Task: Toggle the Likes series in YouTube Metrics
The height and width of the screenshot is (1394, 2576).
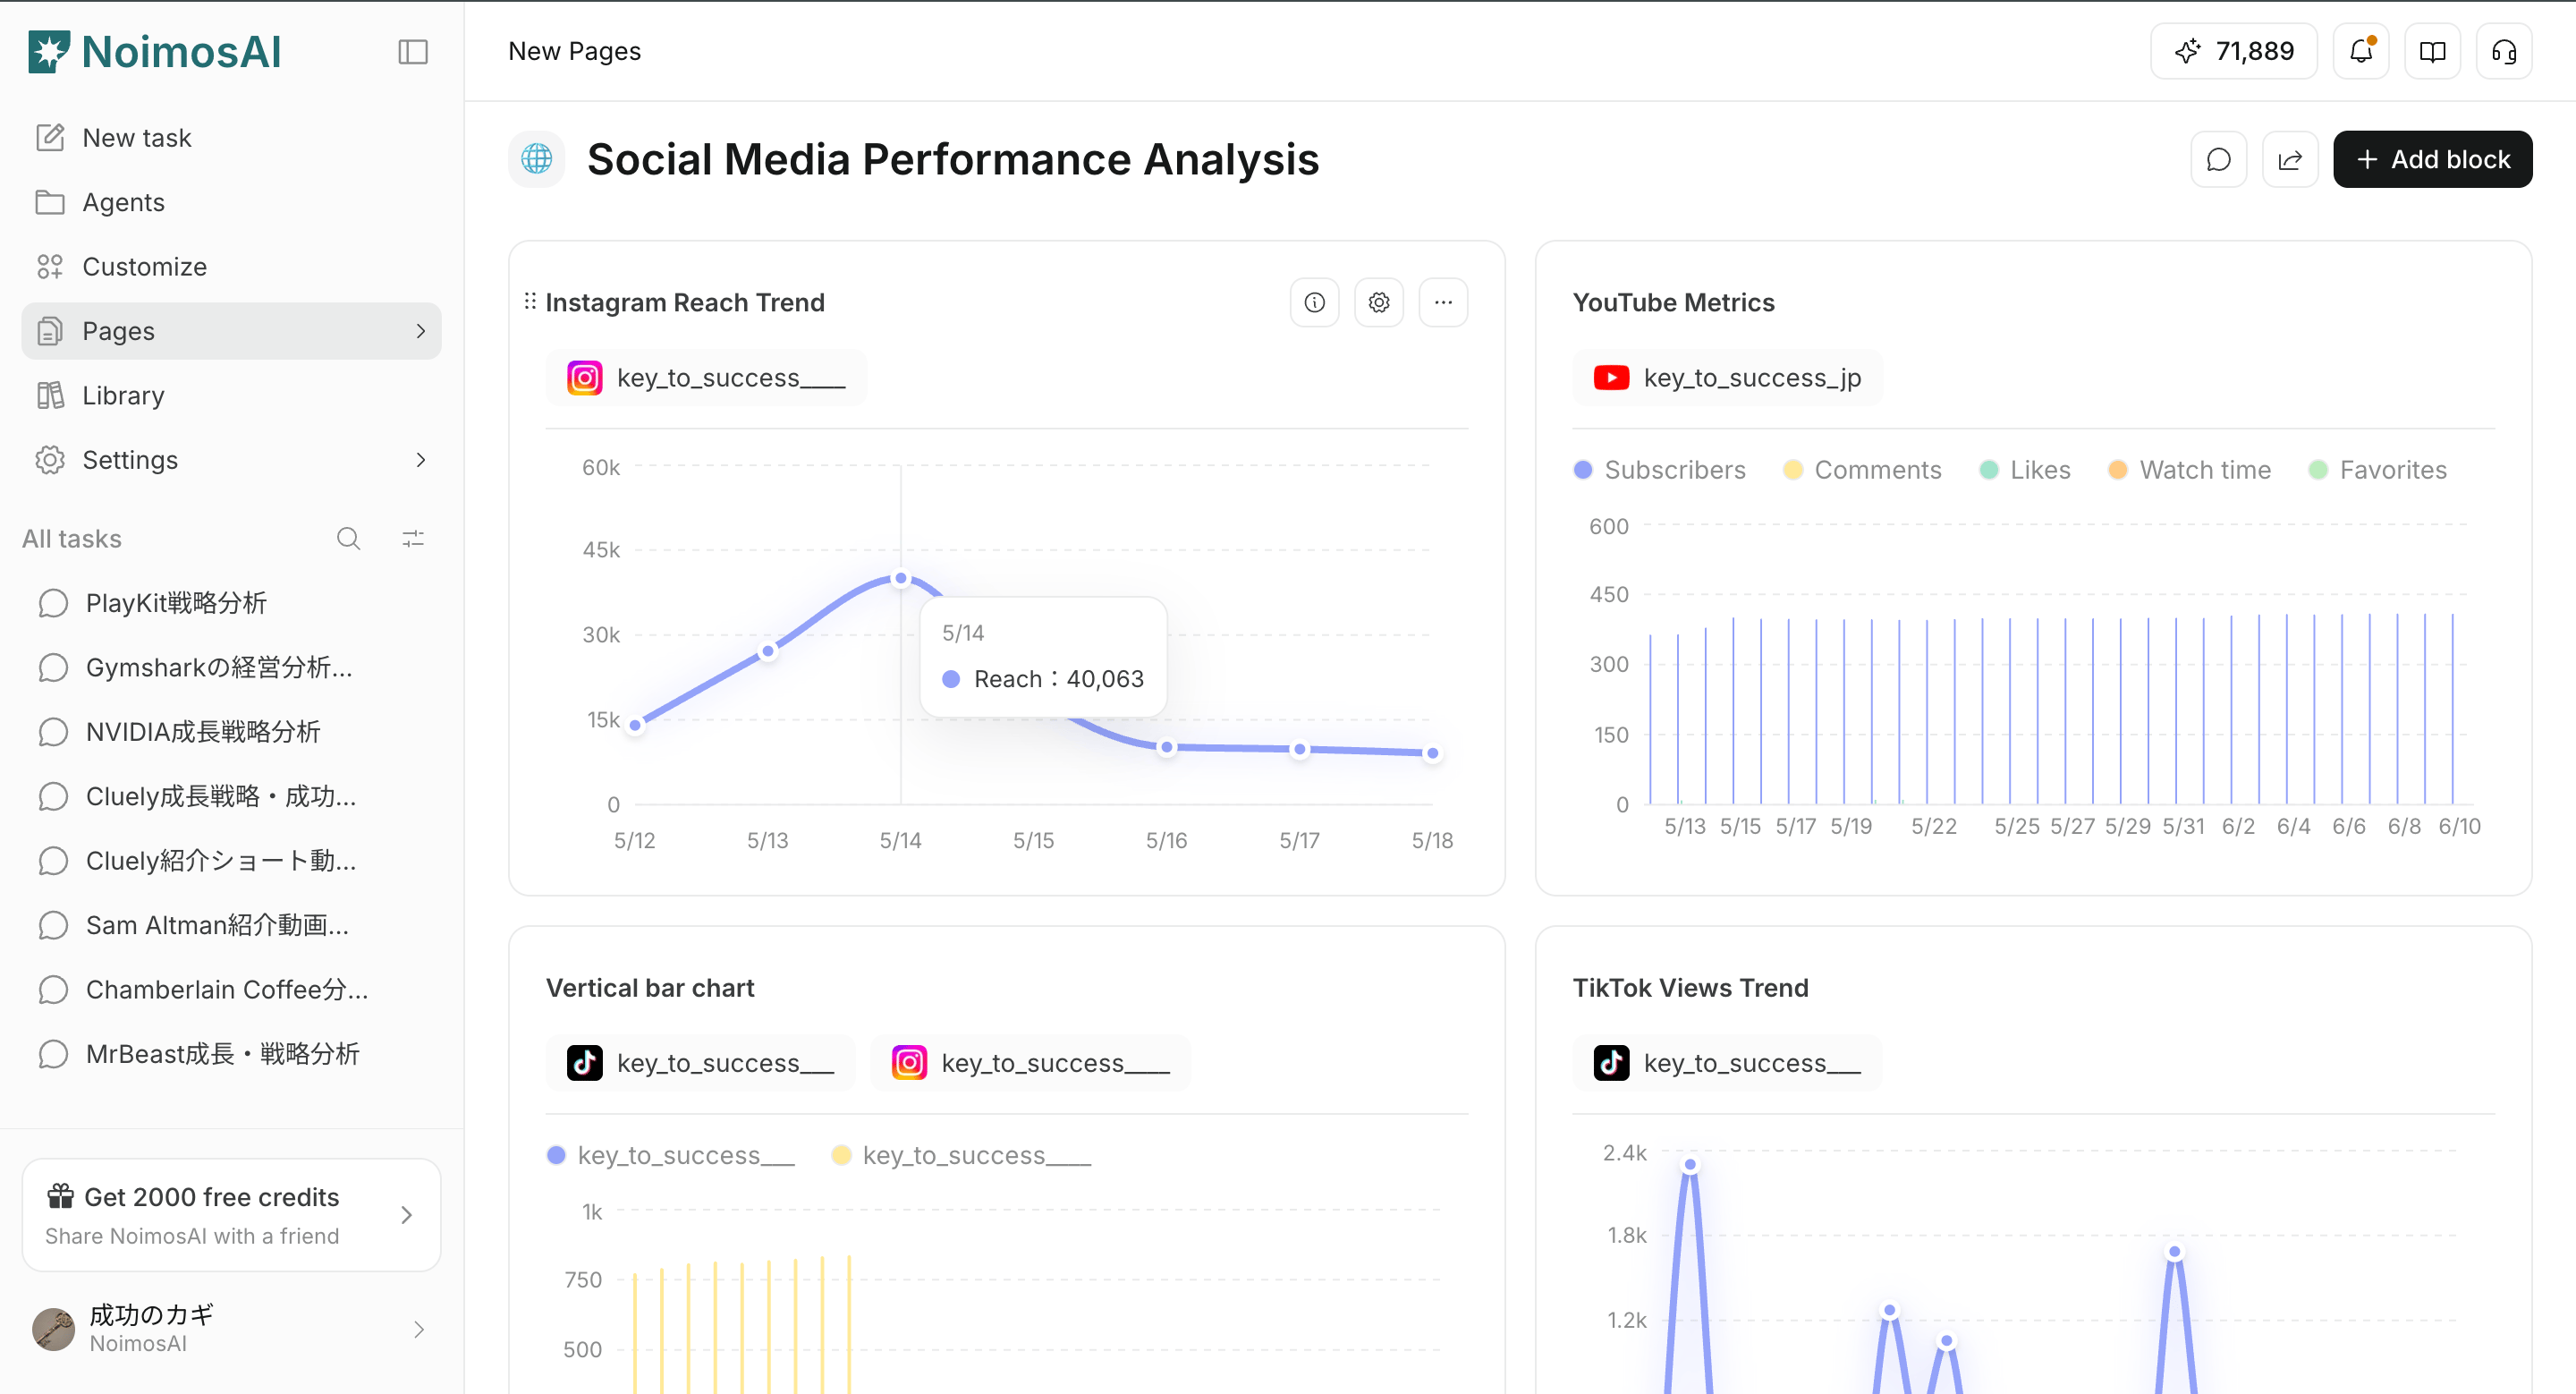Action: tap(2025, 470)
